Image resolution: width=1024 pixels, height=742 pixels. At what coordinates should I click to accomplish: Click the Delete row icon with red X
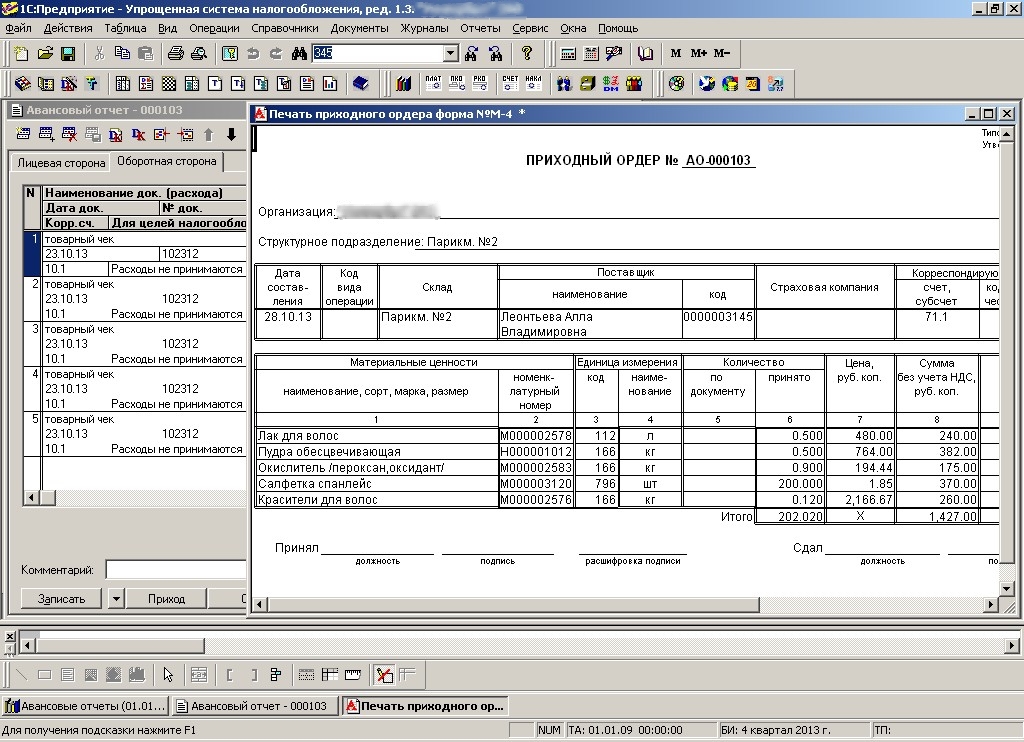coord(69,135)
